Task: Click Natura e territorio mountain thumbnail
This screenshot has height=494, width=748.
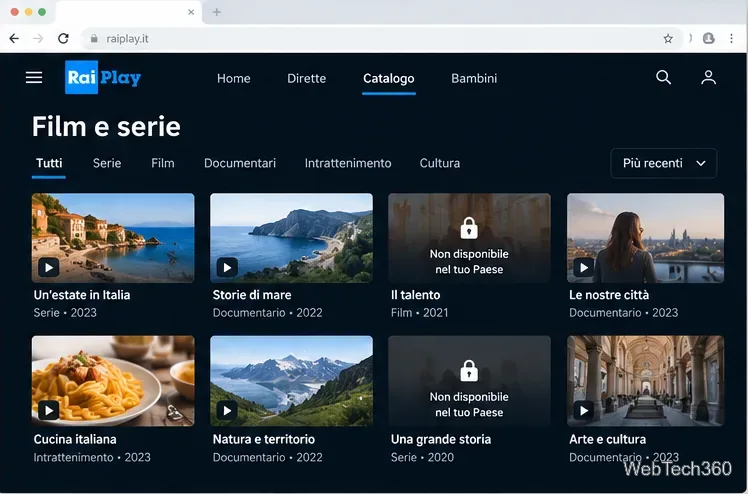Action: coord(291,381)
